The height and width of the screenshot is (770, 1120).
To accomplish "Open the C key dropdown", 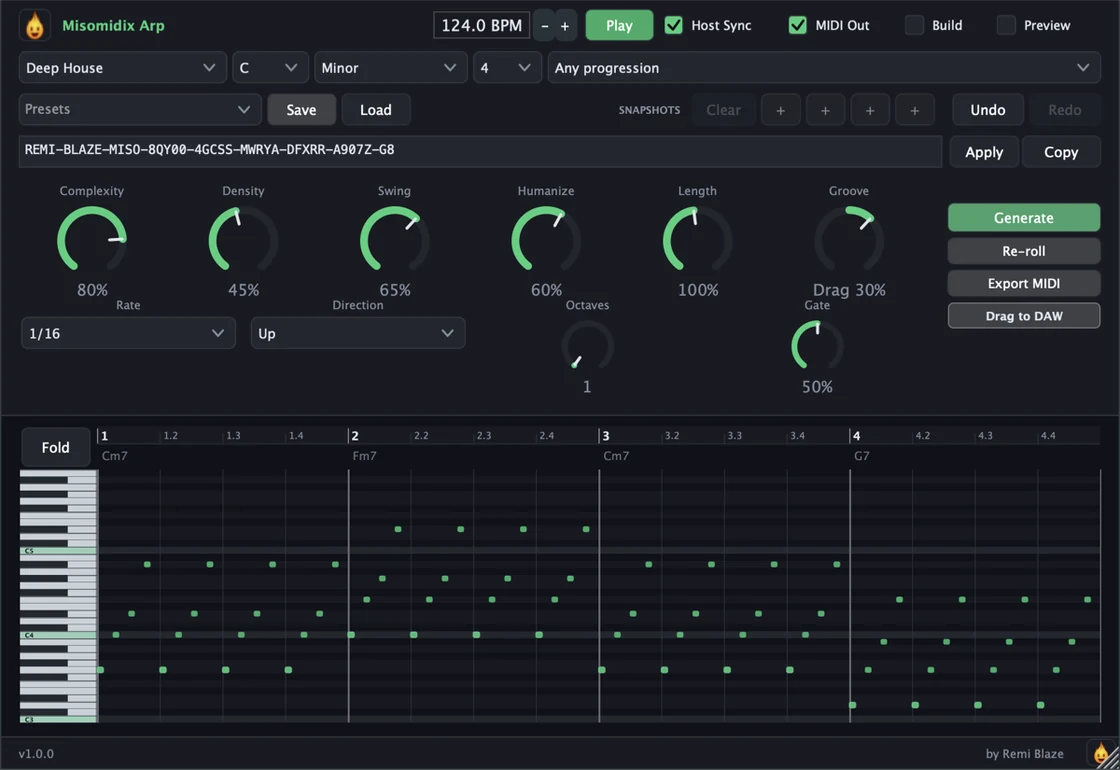I will pos(270,68).
